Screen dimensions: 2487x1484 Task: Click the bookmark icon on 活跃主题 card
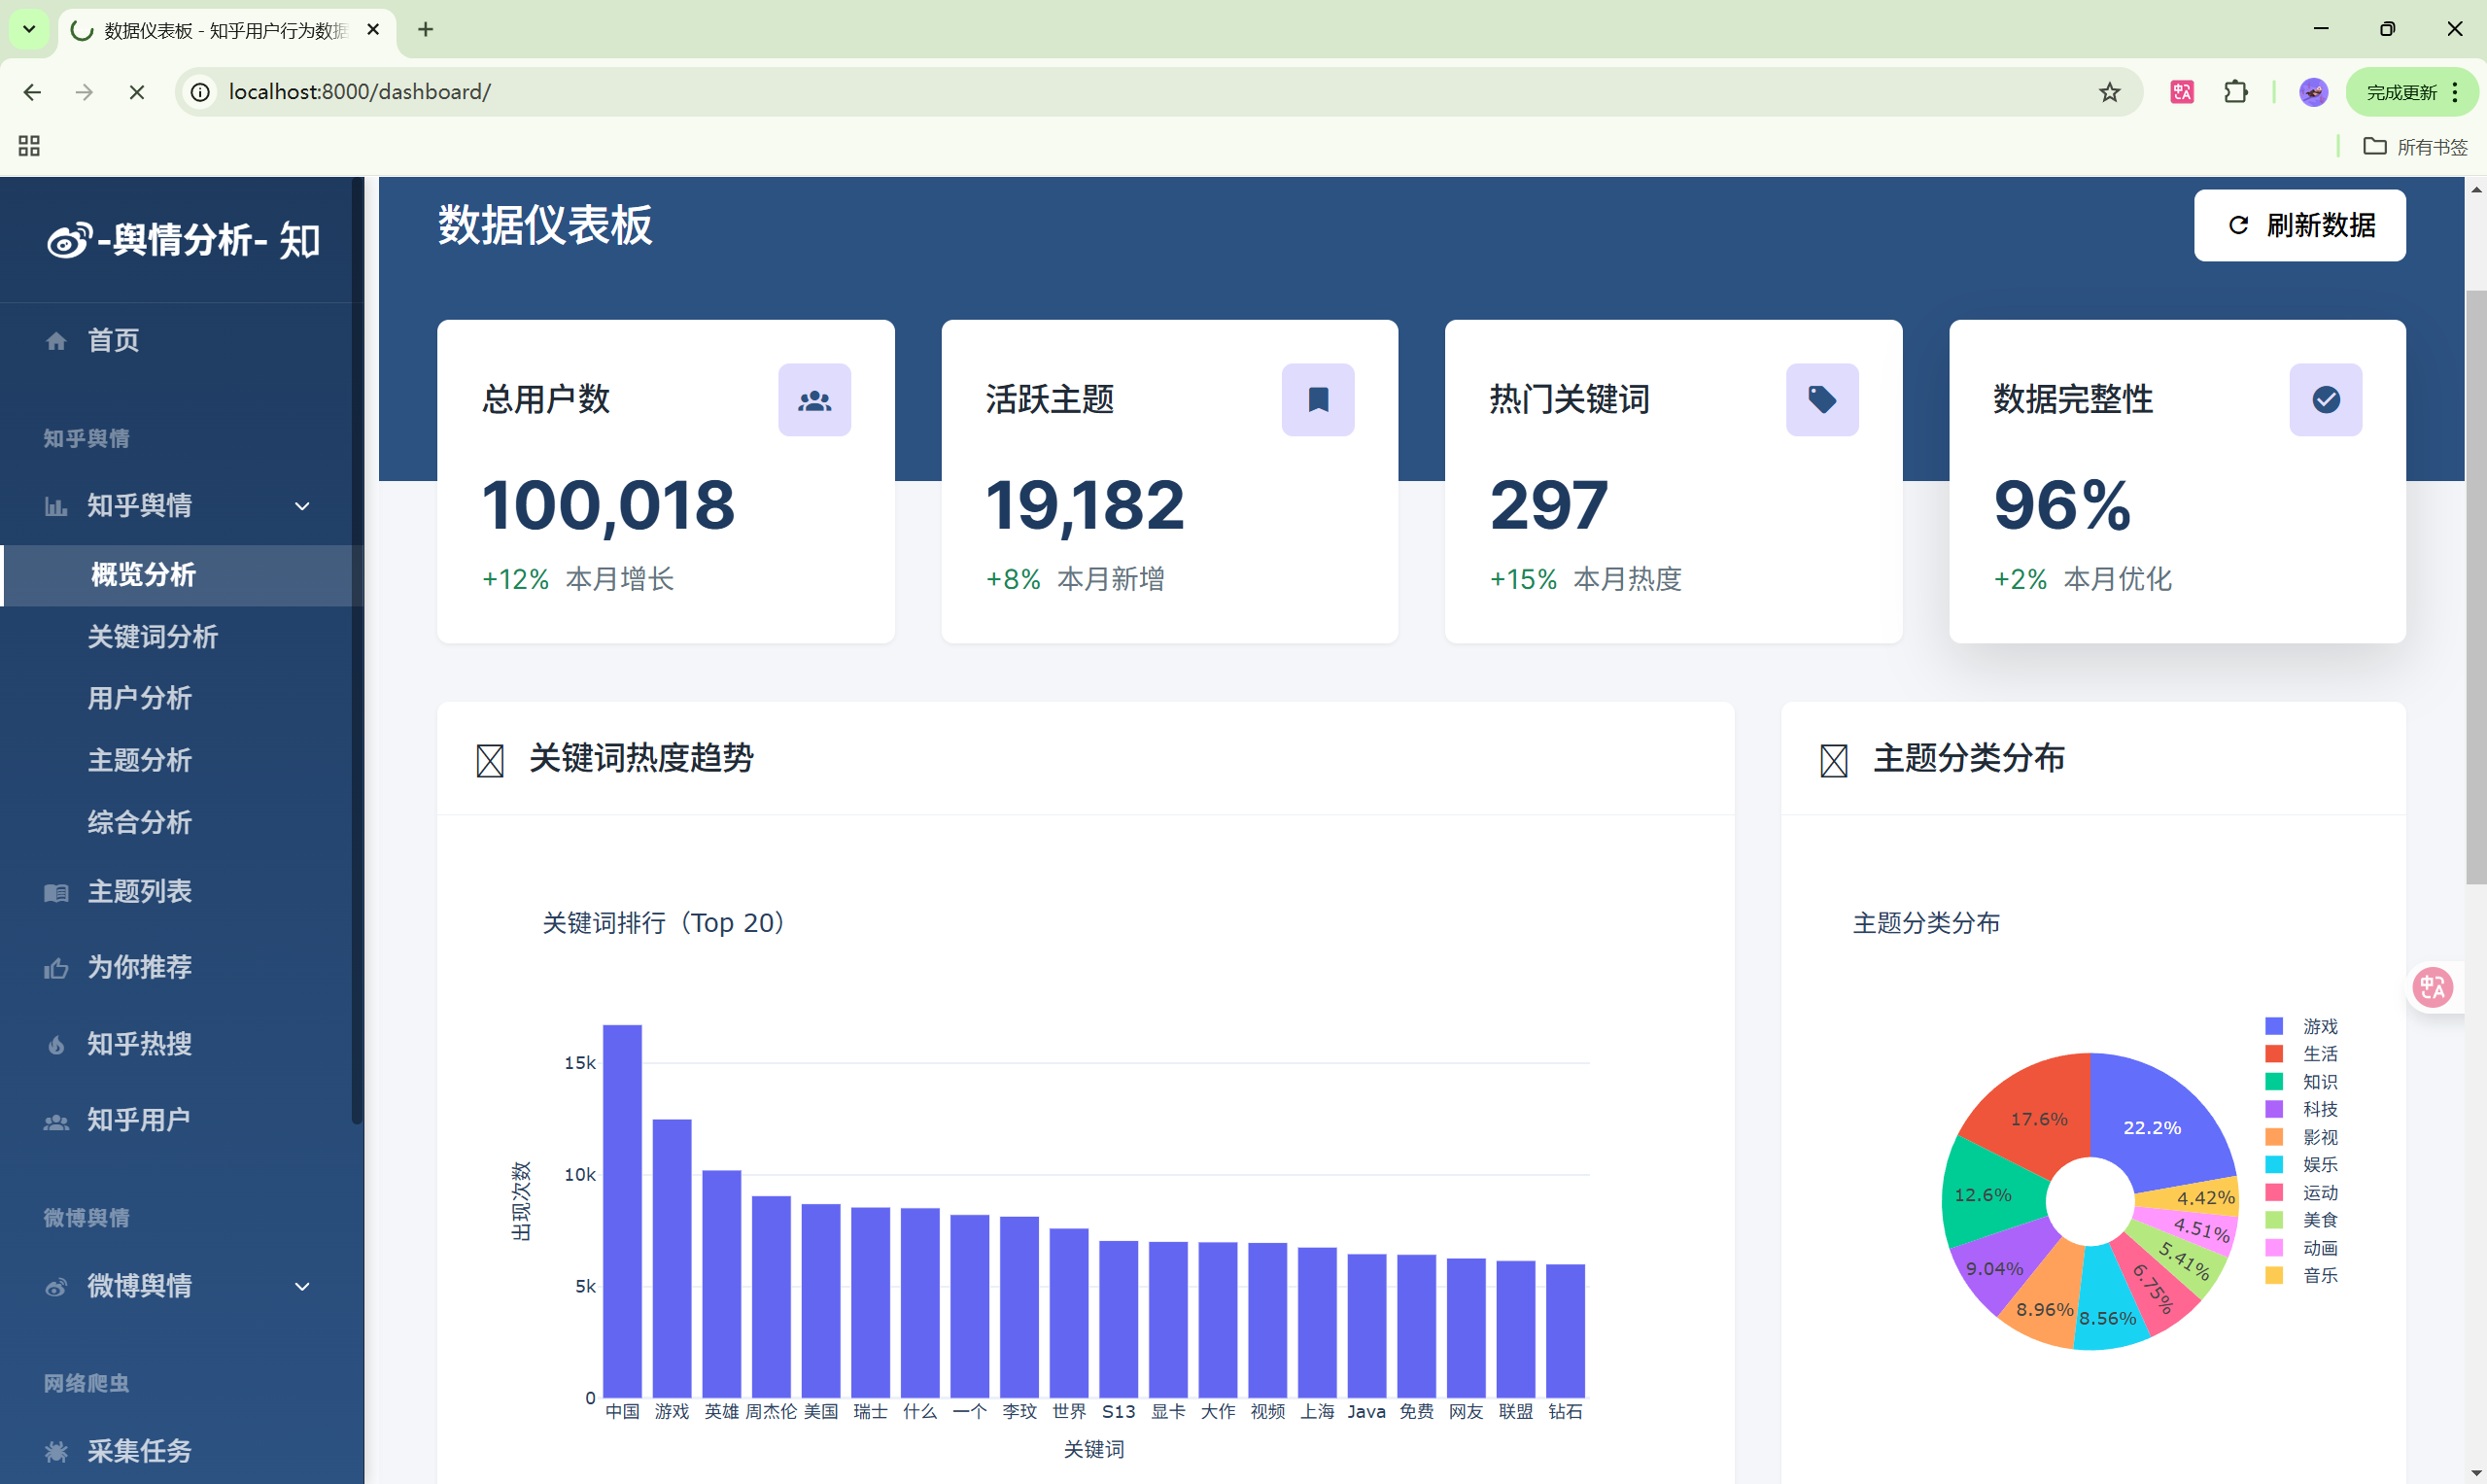tap(1317, 400)
